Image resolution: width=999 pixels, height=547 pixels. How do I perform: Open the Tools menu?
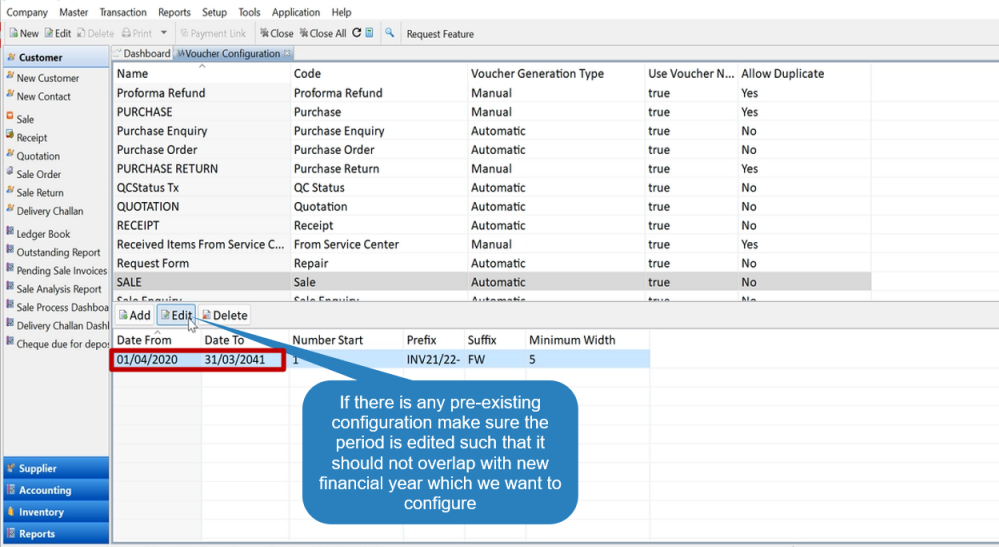pos(249,12)
